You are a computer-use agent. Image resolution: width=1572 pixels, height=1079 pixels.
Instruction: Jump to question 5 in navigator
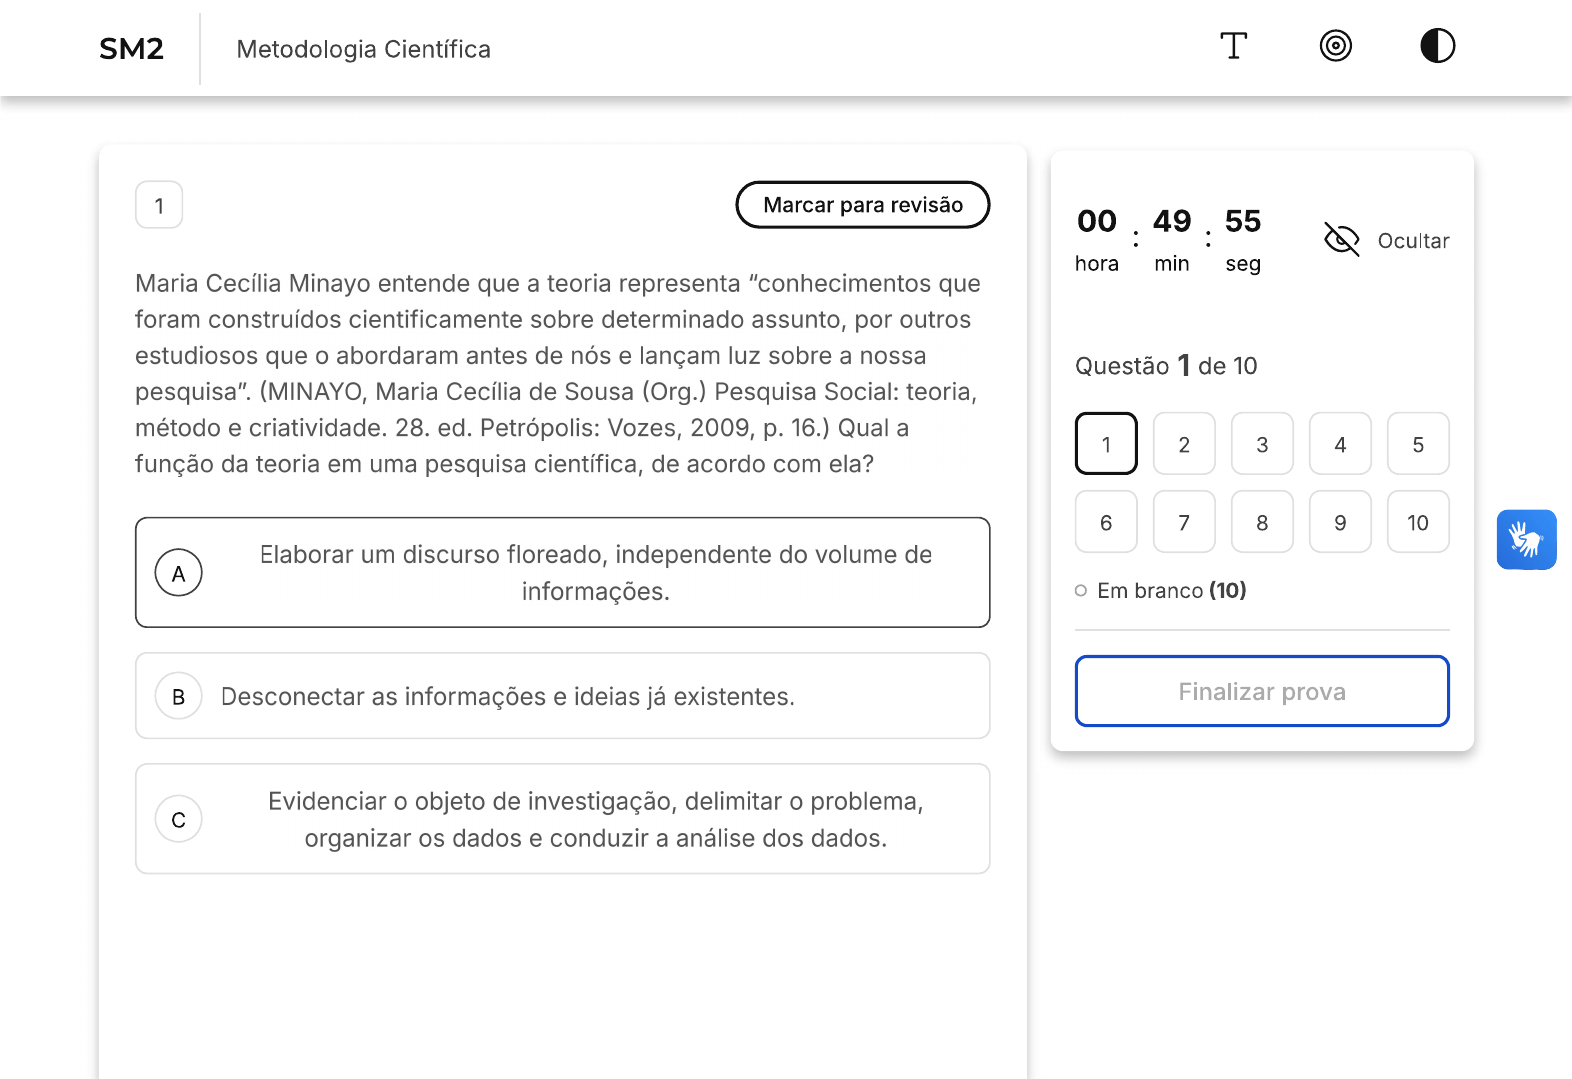tap(1417, 444)
